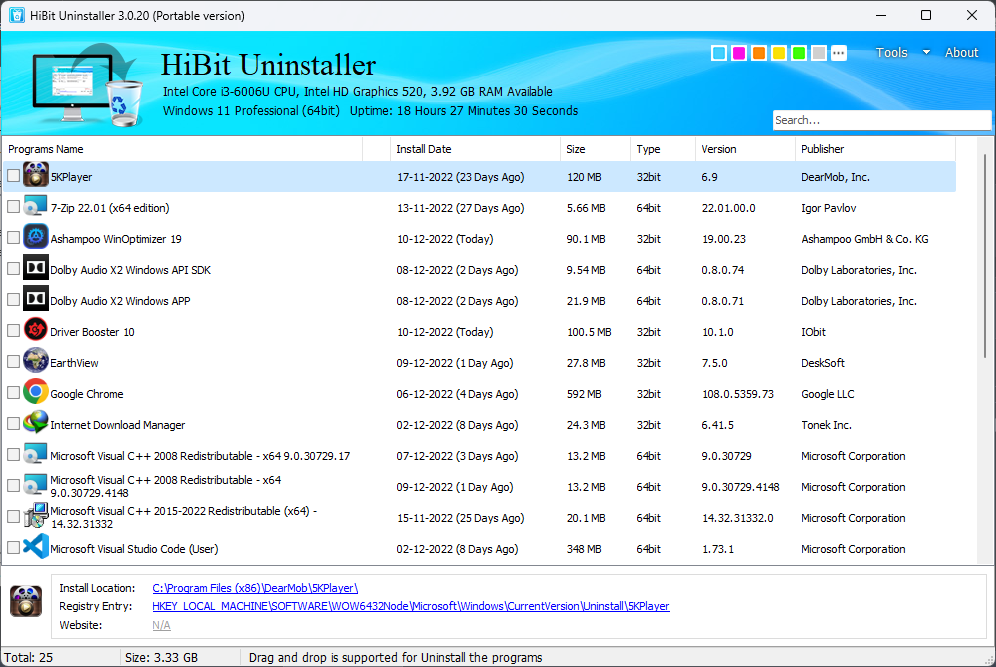Screen dimensions: 996x667
Task: Check the Ashampoo WinOptimizer 19 checkbox
Action: coord(13,238)
